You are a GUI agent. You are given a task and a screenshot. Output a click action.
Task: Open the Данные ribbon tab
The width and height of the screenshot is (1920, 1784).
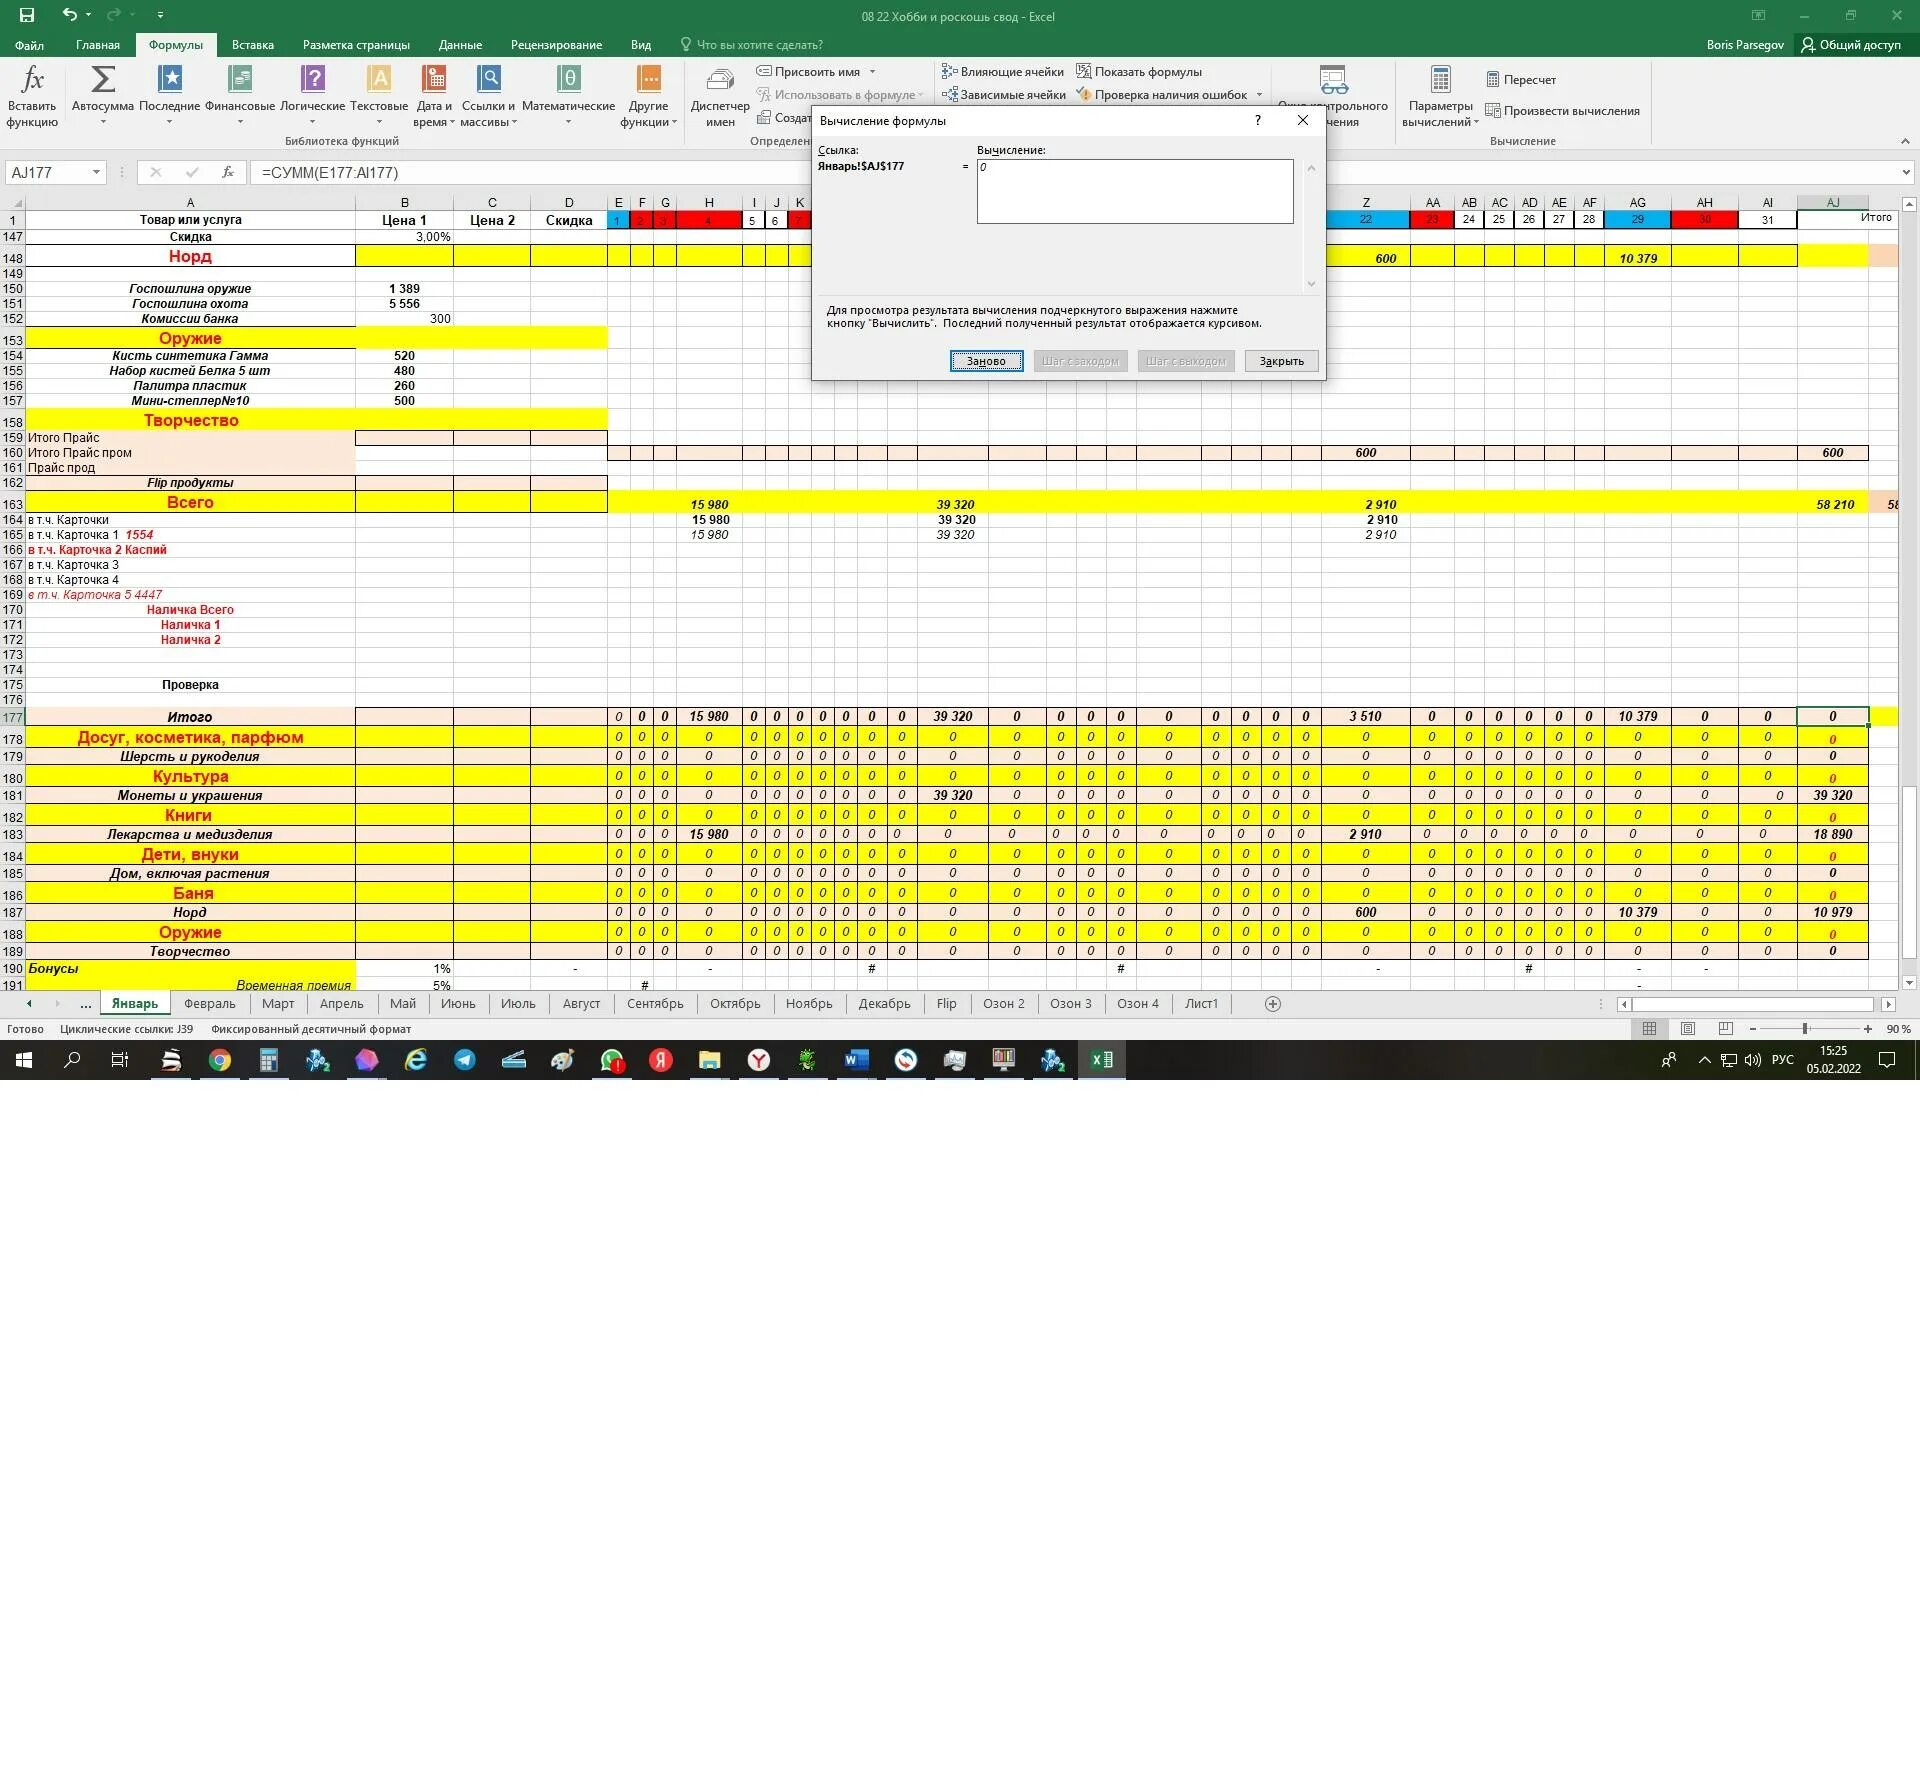pos(459,45)
